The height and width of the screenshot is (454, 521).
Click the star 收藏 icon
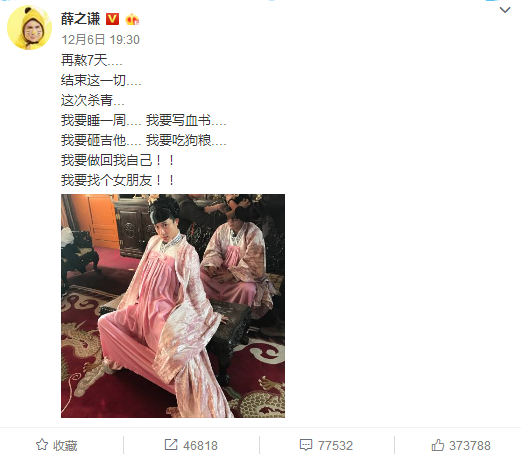pos(42,445)
